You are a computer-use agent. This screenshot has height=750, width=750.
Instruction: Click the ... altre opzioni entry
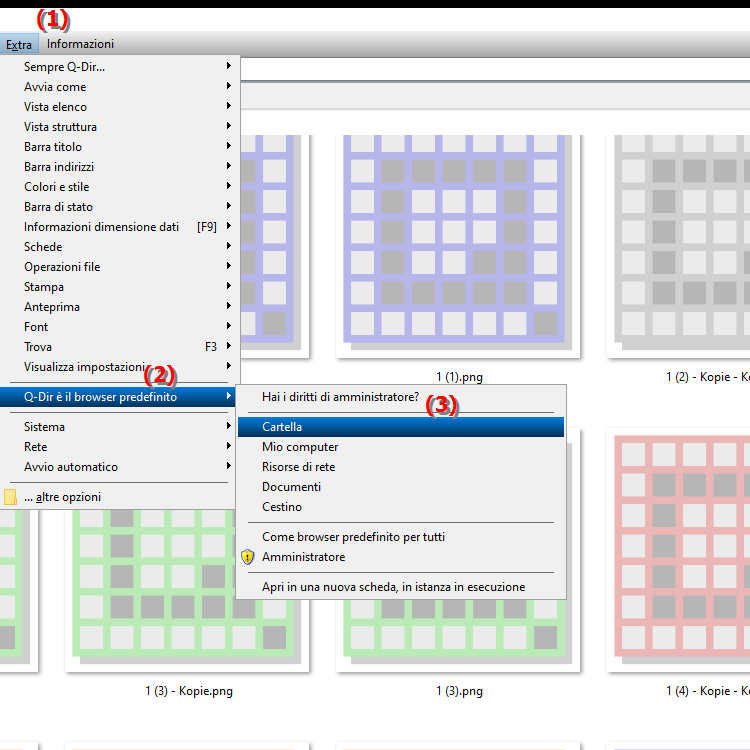[118, 497]
